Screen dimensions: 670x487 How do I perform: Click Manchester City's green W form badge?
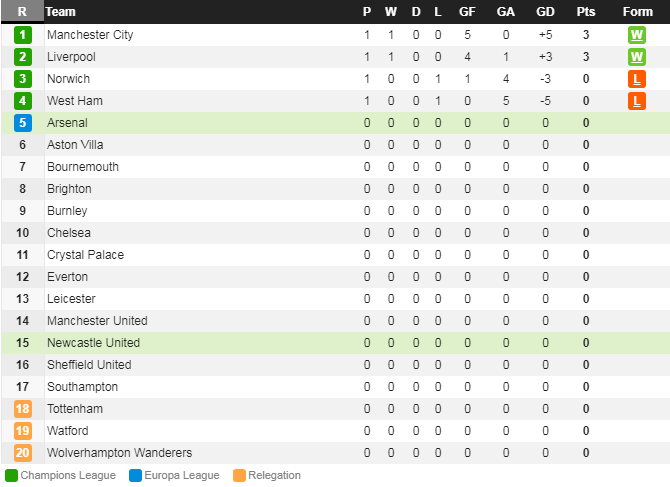pos(637,35)
